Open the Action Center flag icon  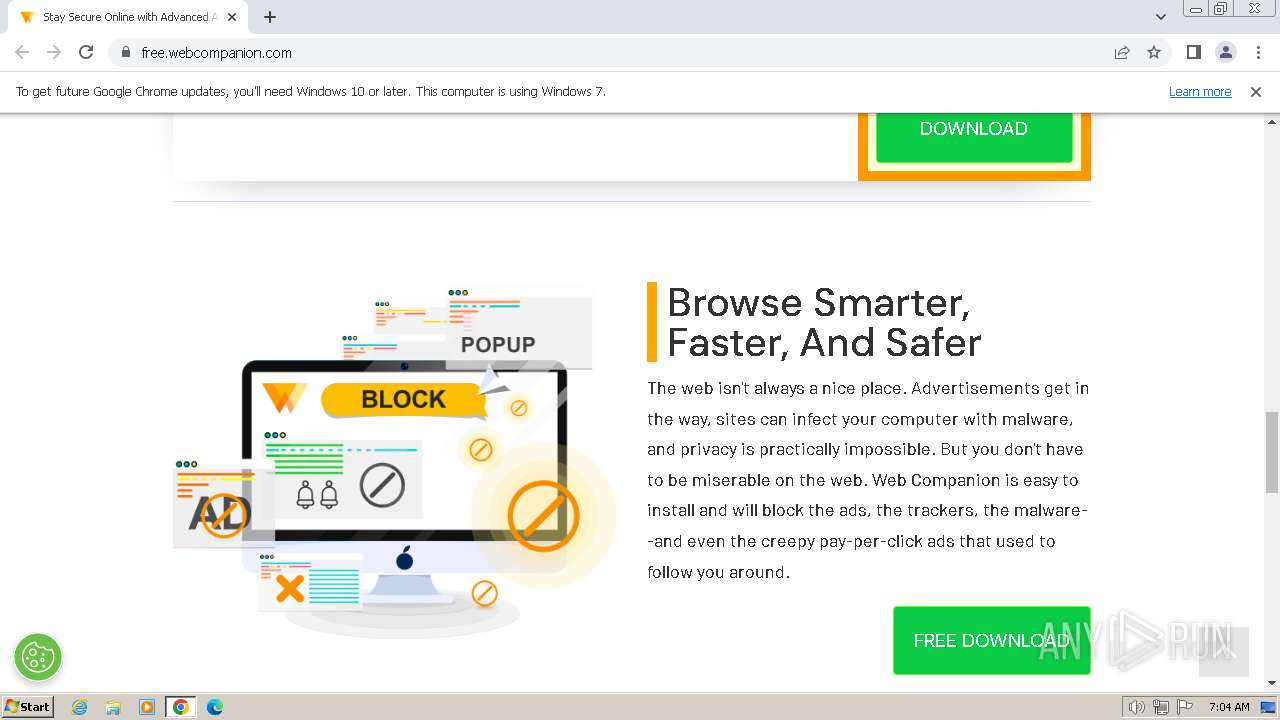pyautogui.click(x=1183, y=707)
